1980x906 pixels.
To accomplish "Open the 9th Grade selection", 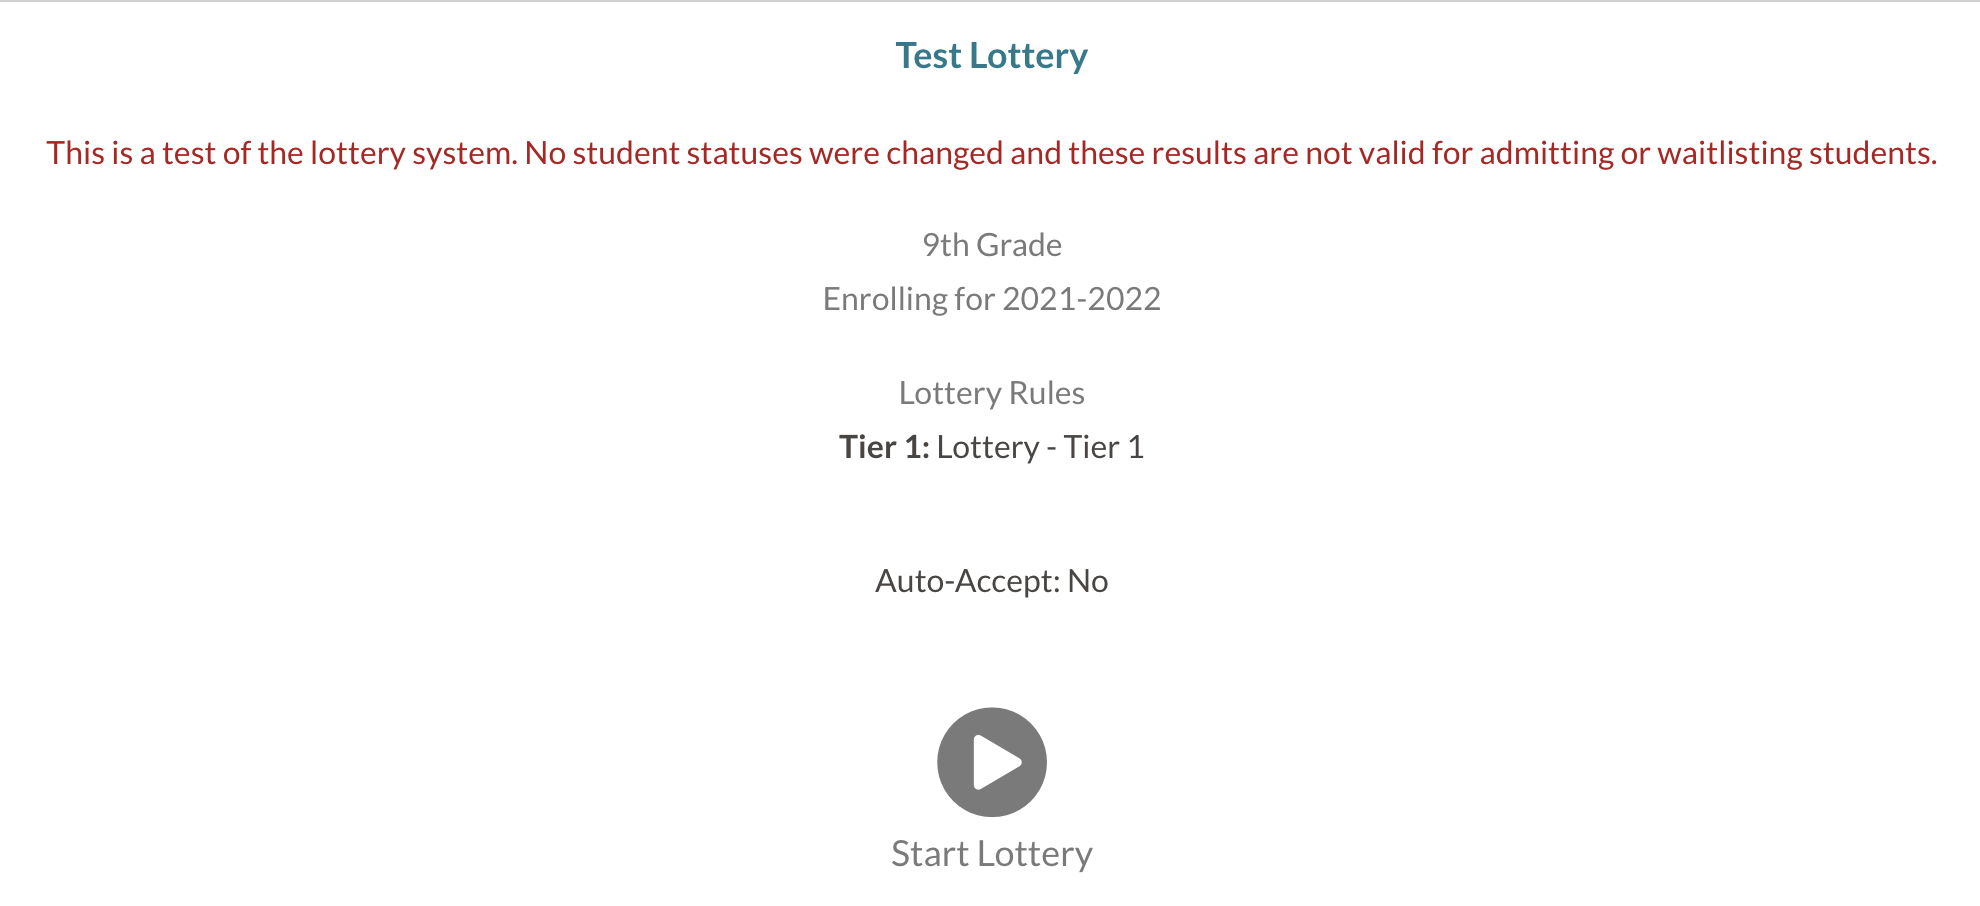I will [x=991, y=243].
